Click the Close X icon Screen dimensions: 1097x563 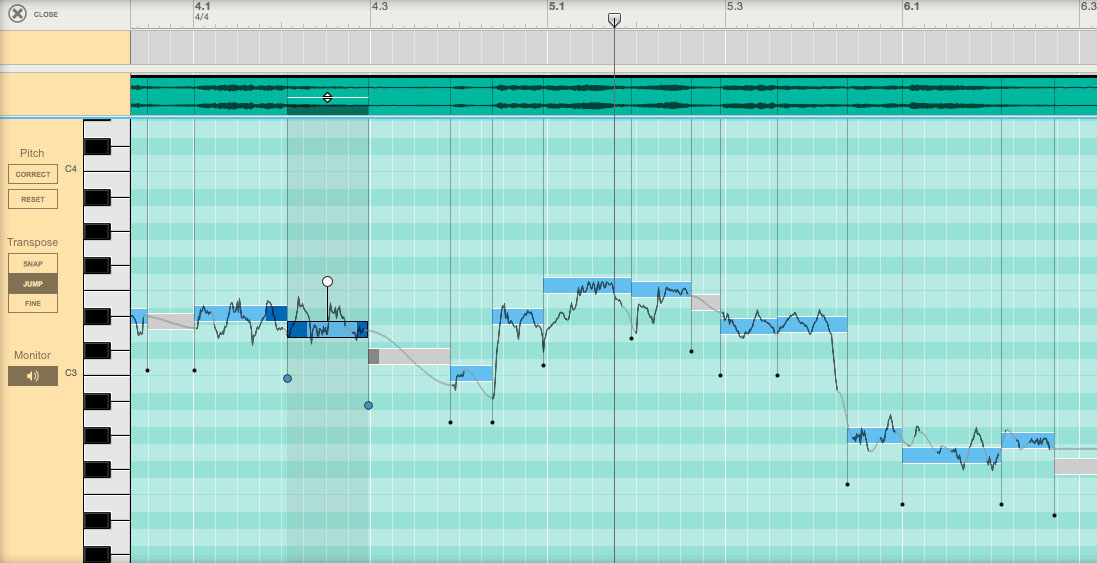point(17,14)
